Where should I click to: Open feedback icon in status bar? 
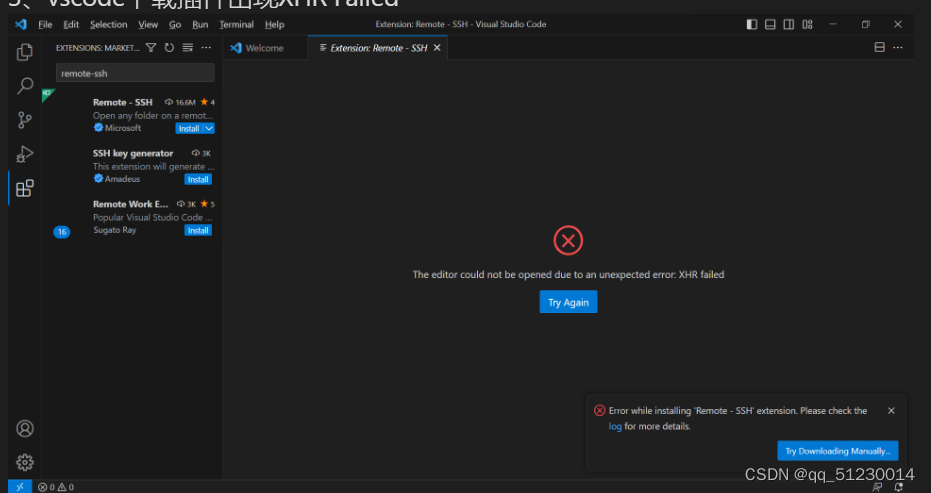[x=877, y=487]
